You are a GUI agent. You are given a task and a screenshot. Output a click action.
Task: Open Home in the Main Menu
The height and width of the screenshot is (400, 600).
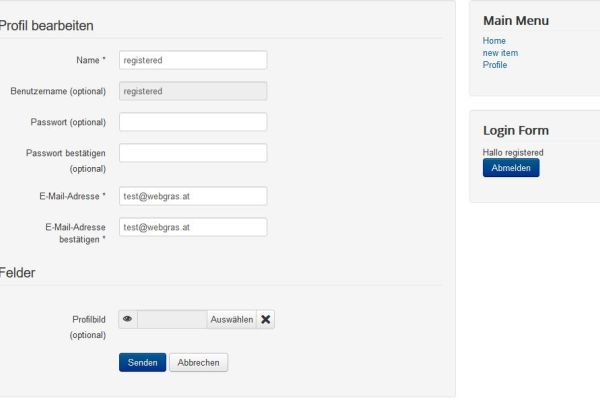(494, 41)
